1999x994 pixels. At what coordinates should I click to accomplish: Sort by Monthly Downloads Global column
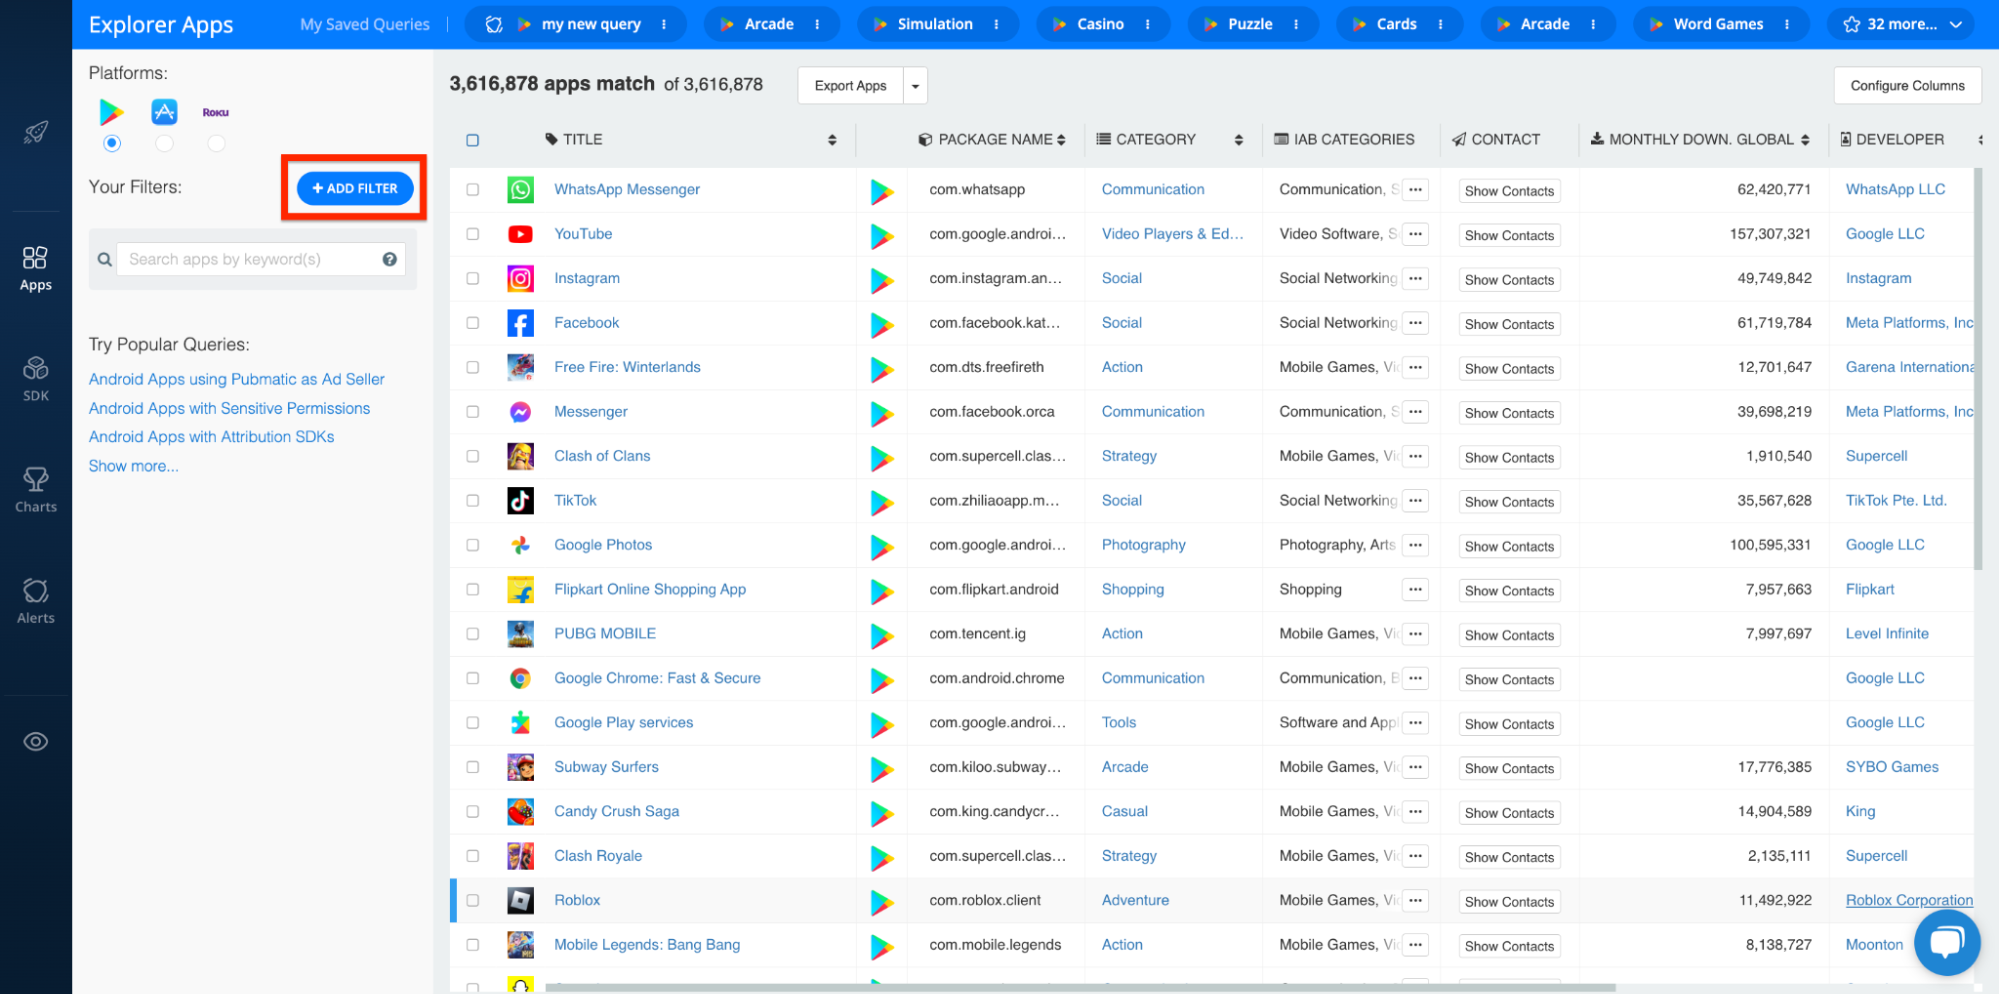[x=1805, y=140]
